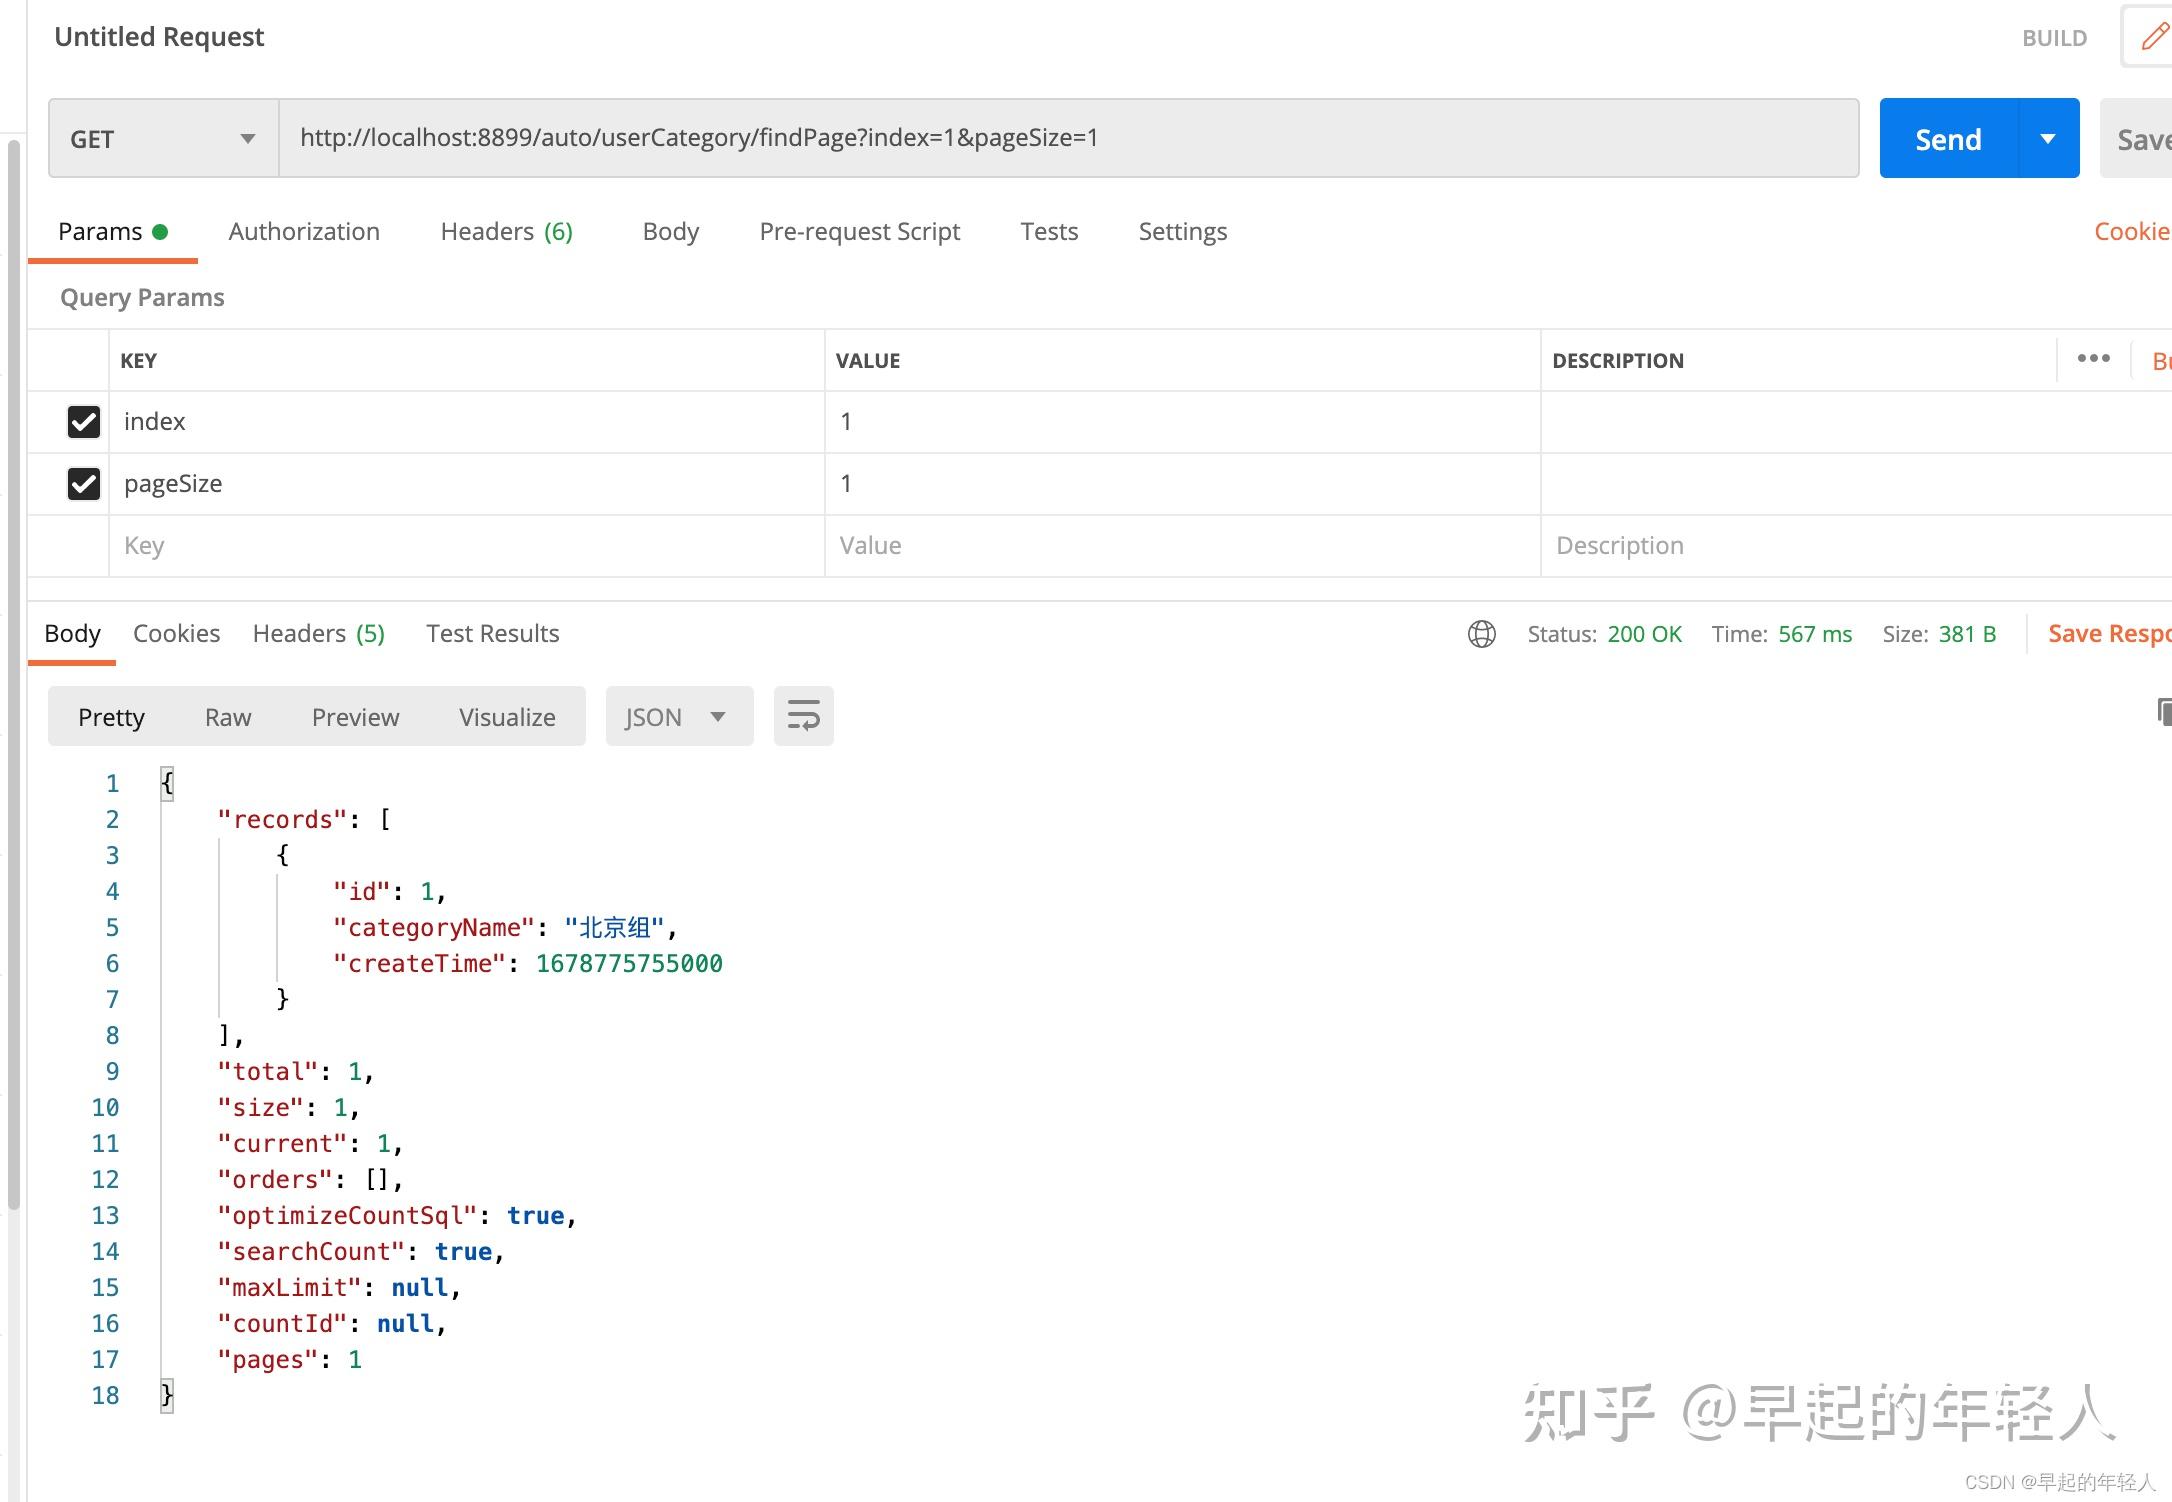Switch response view to Visualize
Image resolution: width=2172 pixels, height=1502 pixels.
(x=507, y=717)
